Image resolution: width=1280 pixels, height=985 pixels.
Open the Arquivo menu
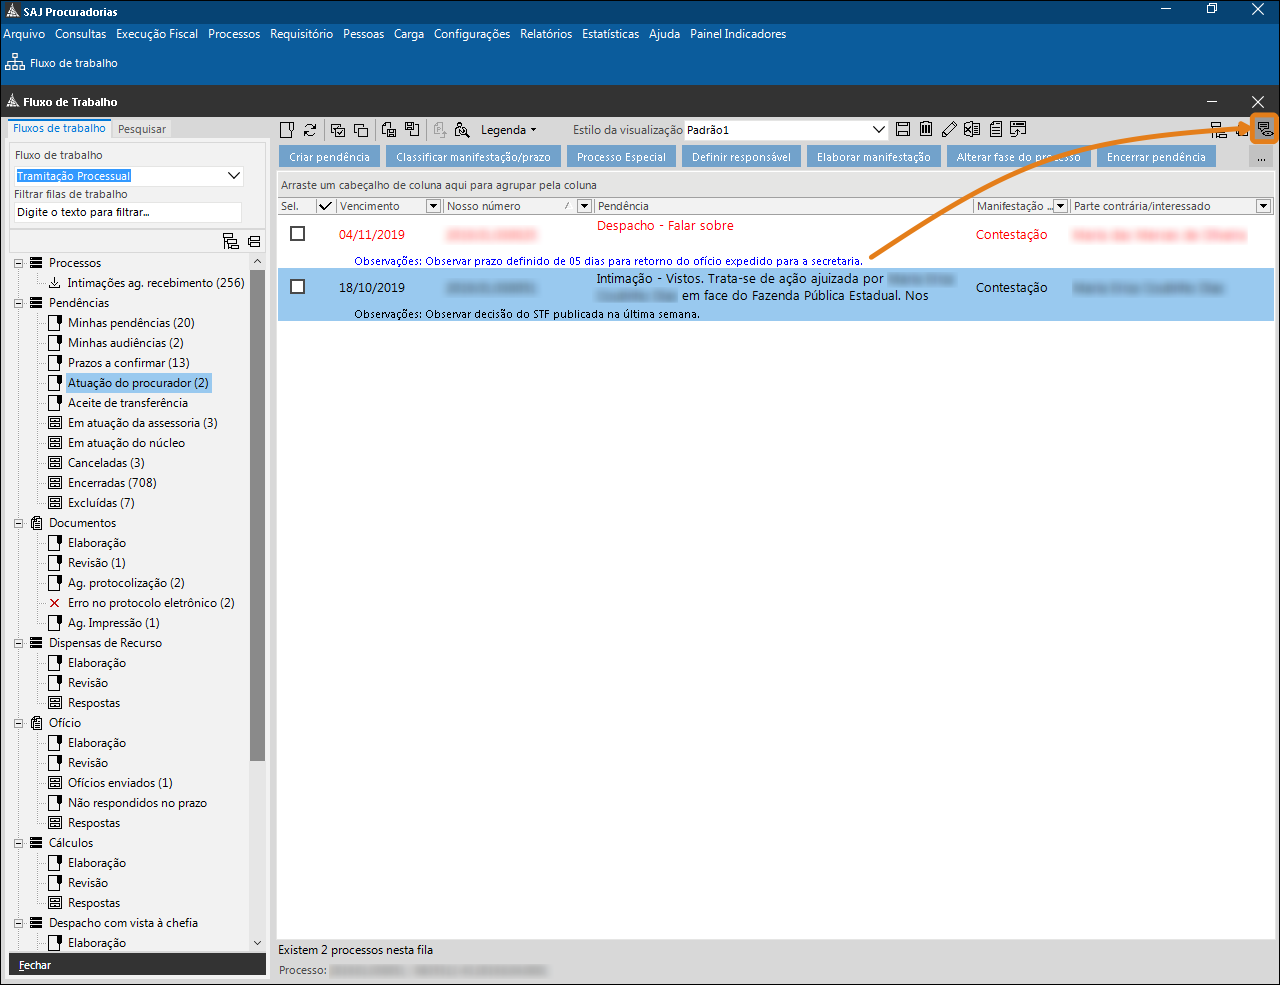click(x=24, y=34)
